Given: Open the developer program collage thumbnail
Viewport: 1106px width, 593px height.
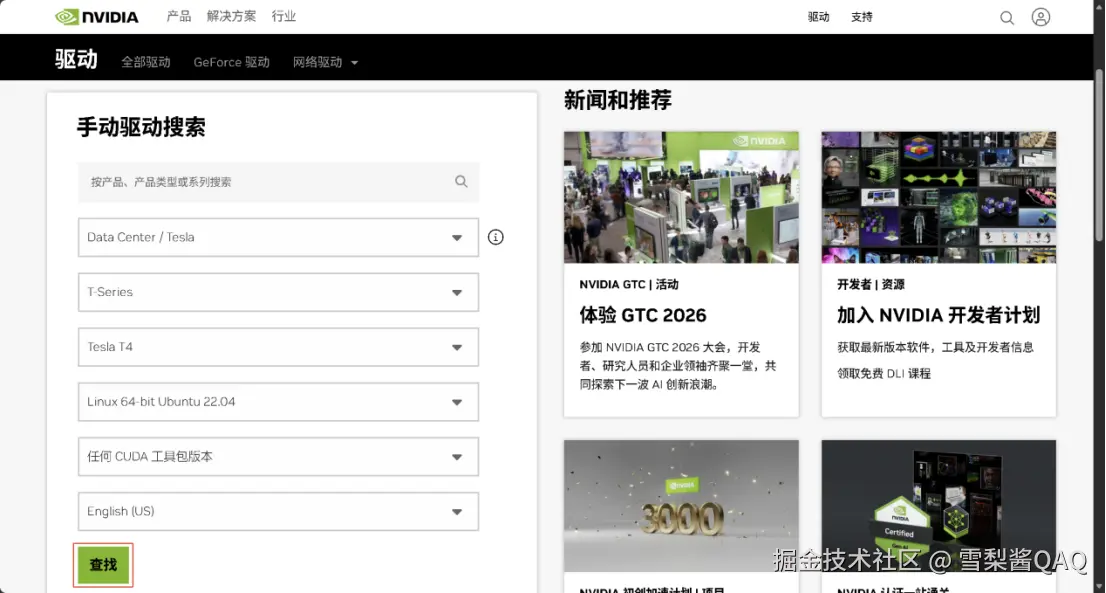Looking at the screenshot, I should pos(939,197).
